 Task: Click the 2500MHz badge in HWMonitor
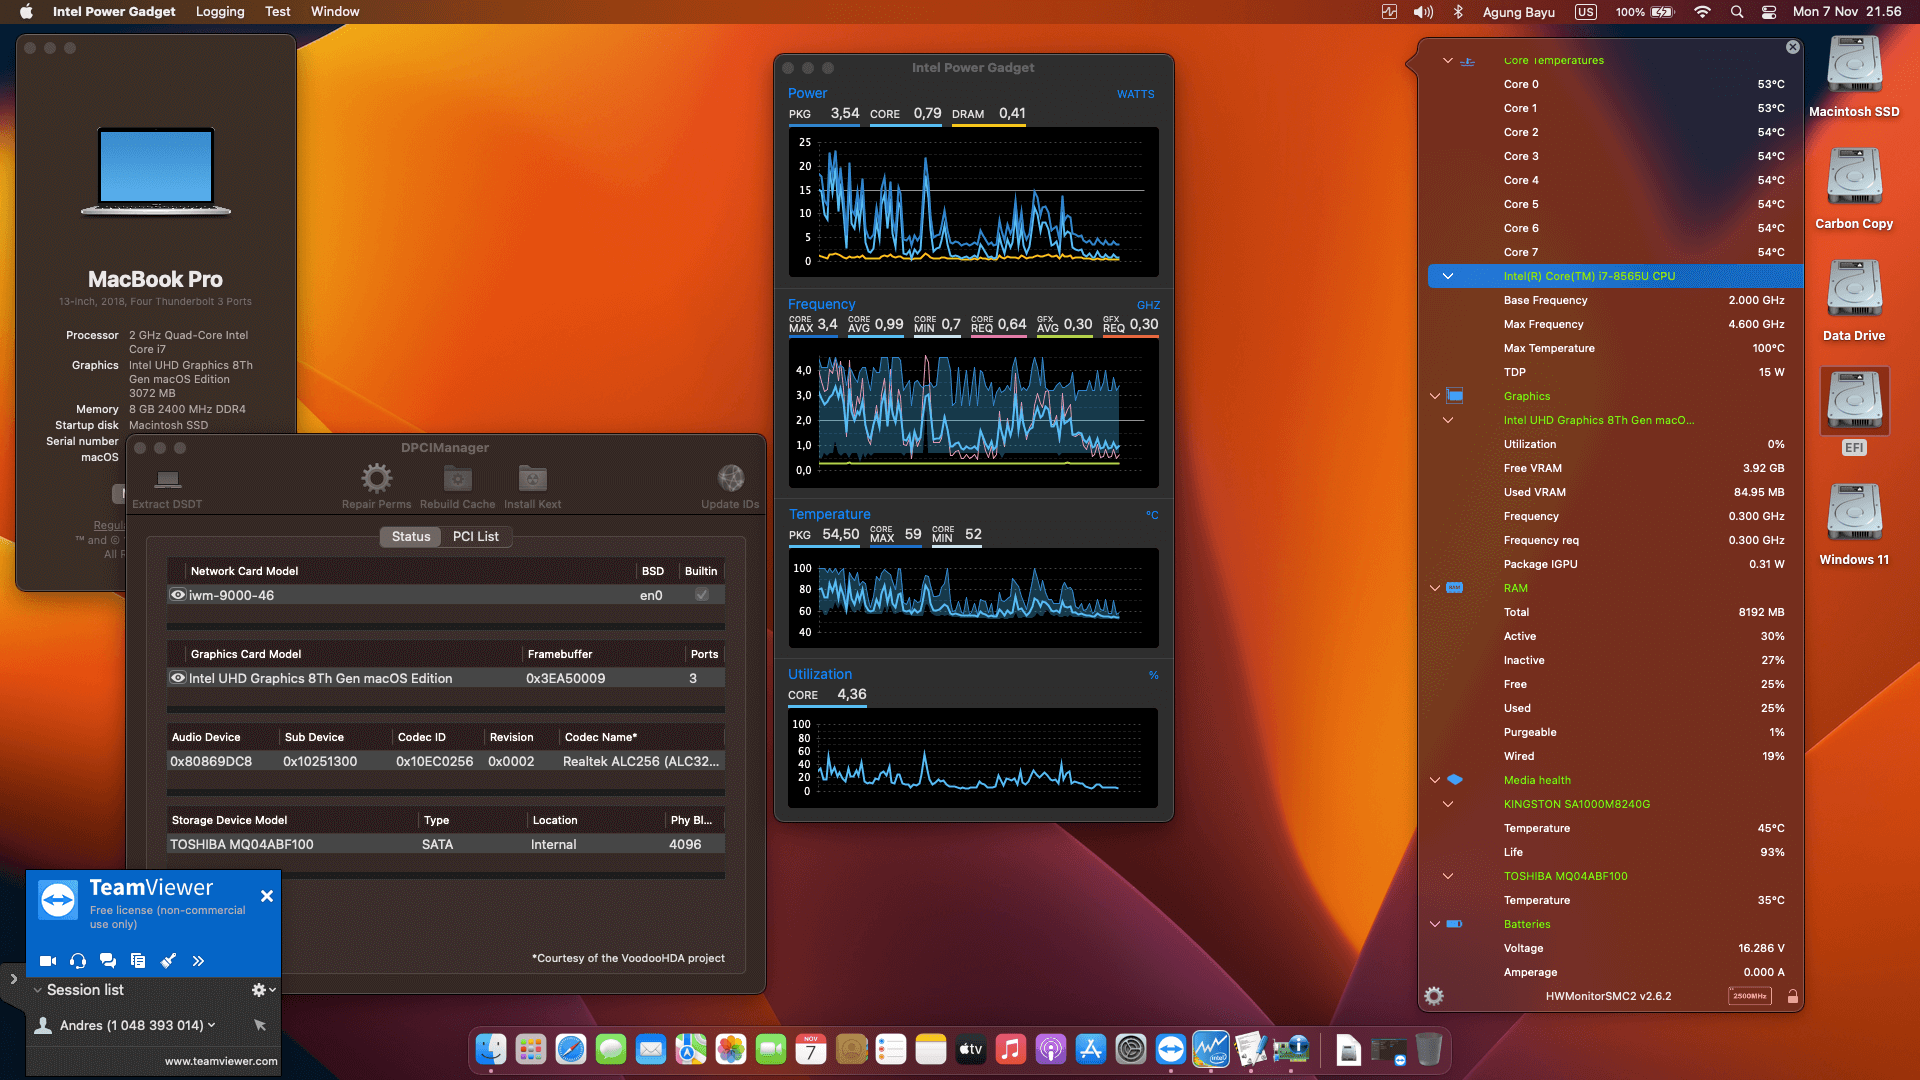(1750, 996)
